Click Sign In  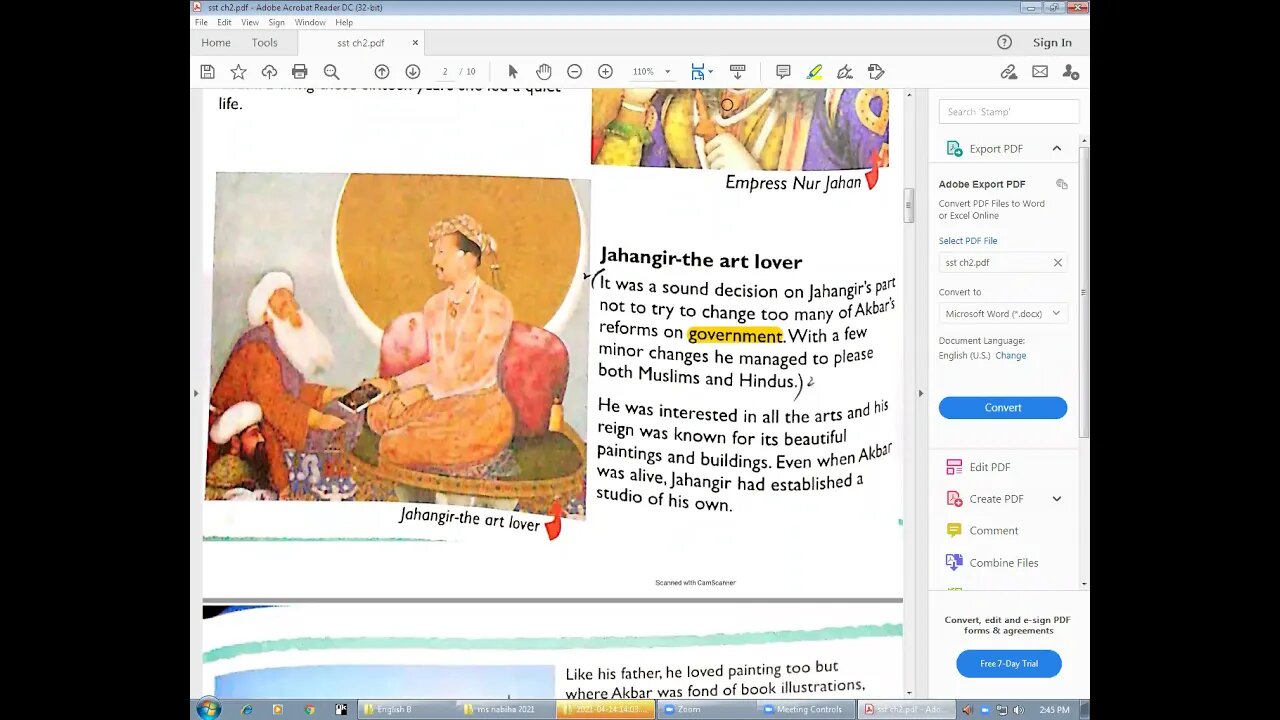[x=1052, y=42]
